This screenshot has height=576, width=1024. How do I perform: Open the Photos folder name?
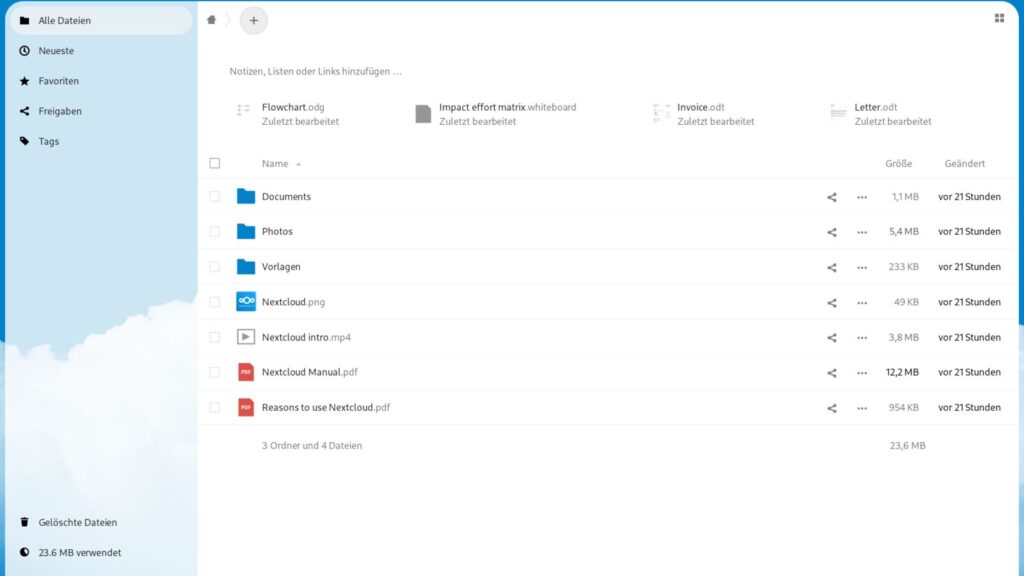click(277, 231)
